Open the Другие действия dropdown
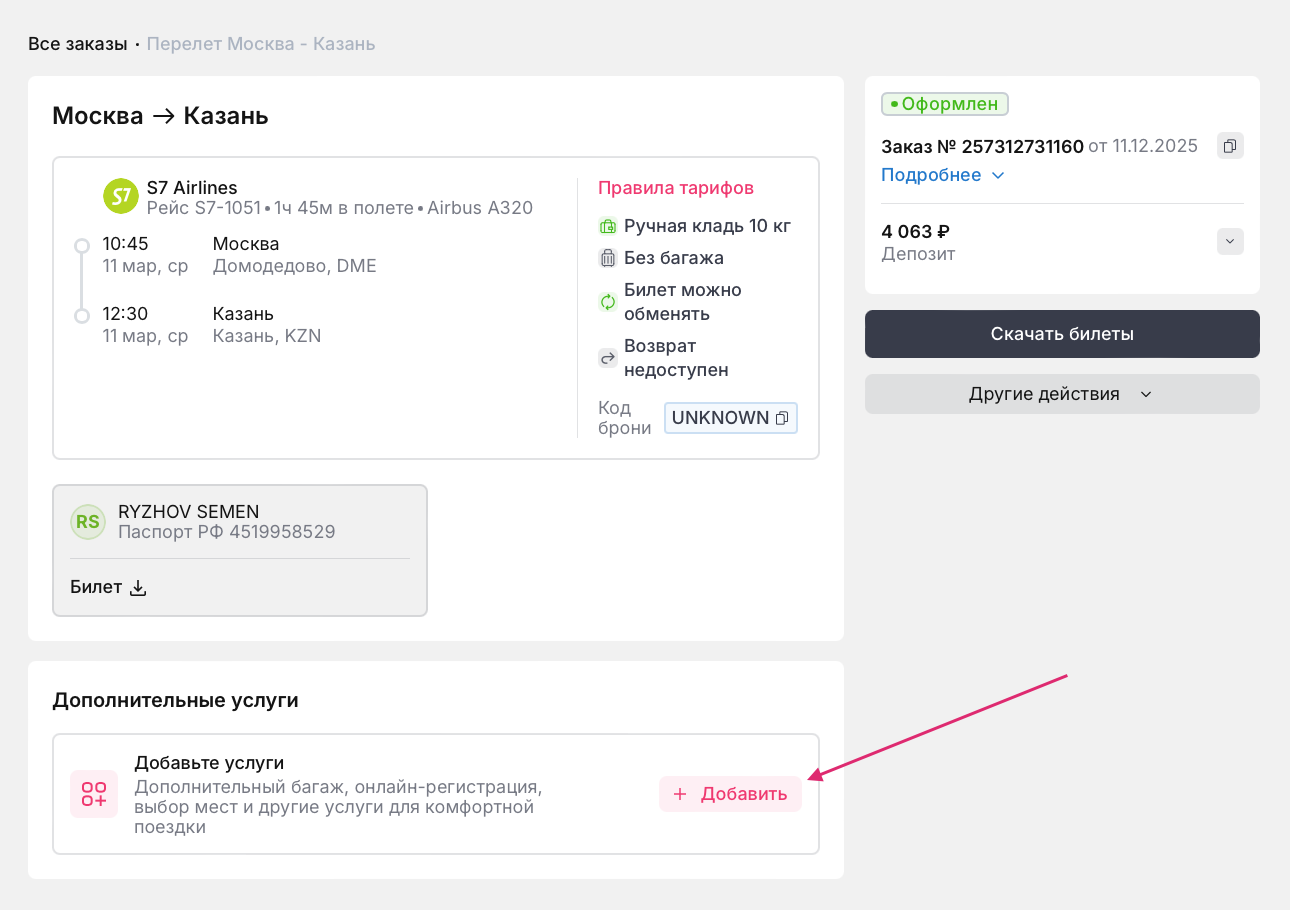Screen dimensions: 1290x910 1061,394
